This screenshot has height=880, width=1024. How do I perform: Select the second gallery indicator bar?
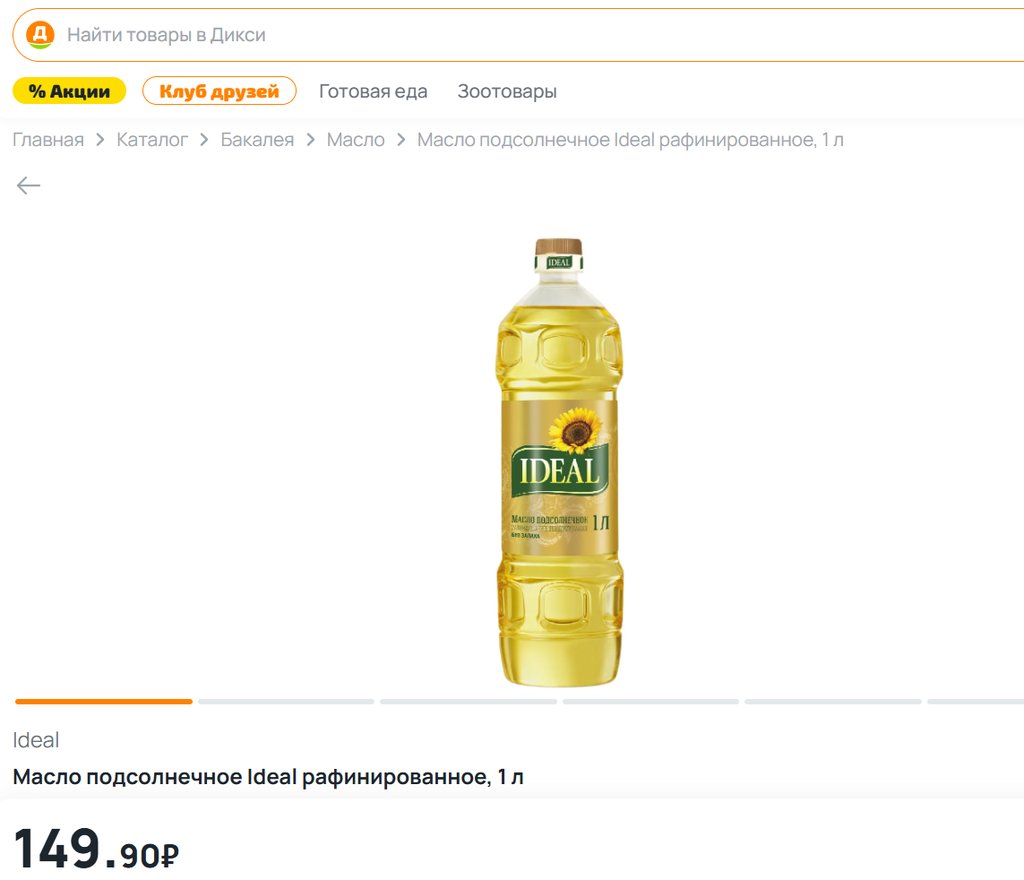(286, 702)
